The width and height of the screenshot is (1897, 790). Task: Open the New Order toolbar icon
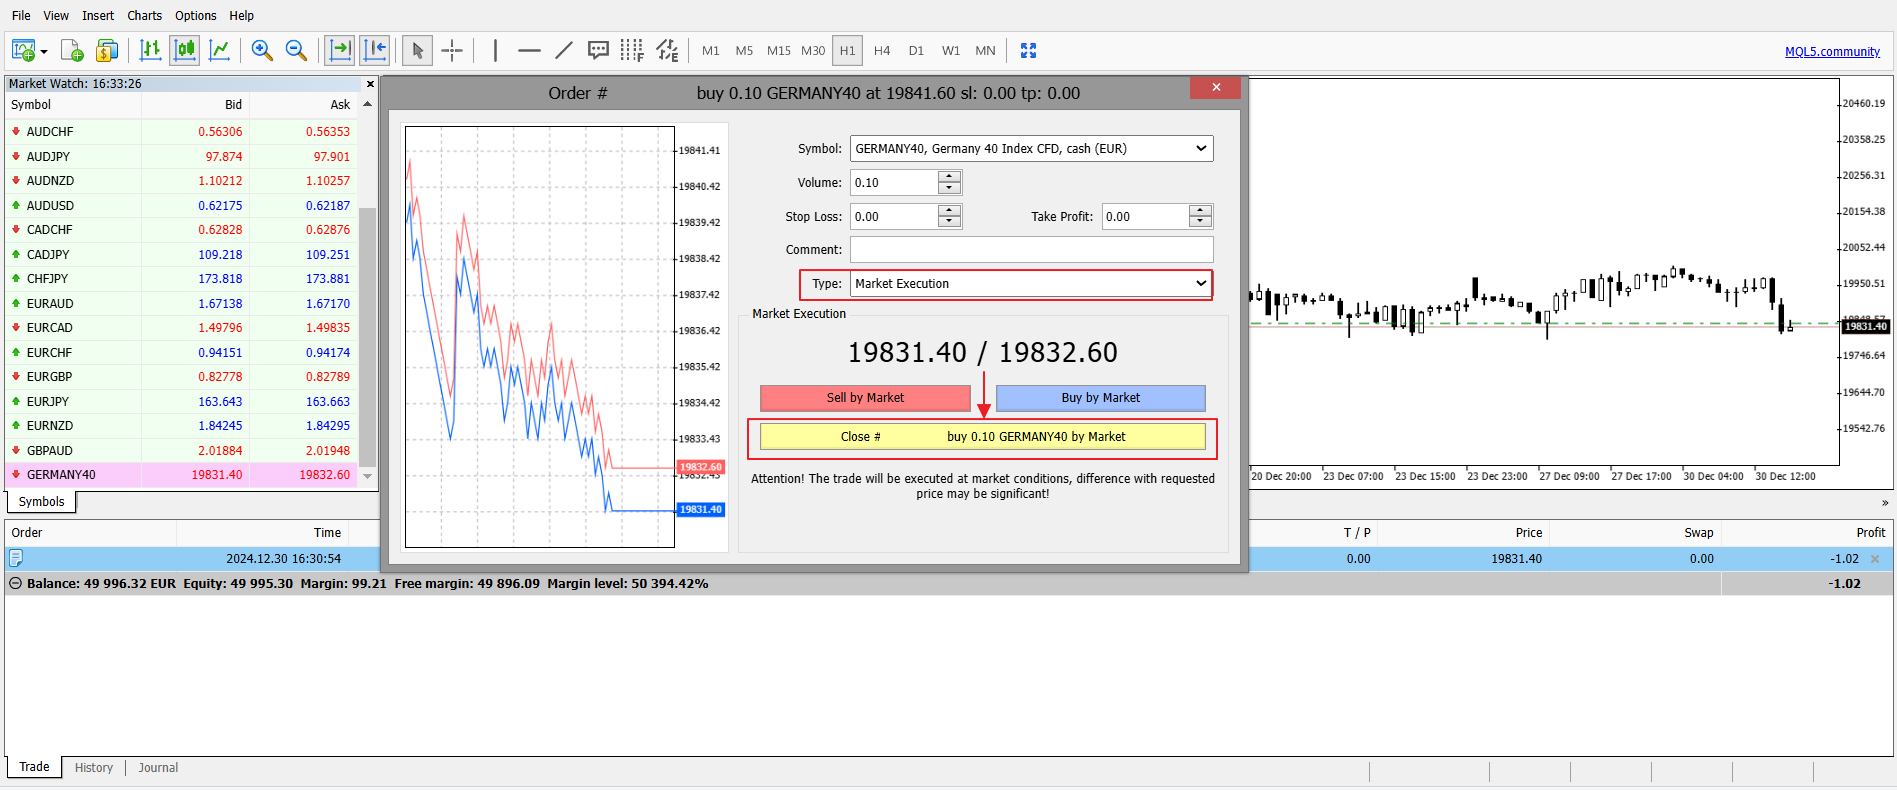(72, 50)
